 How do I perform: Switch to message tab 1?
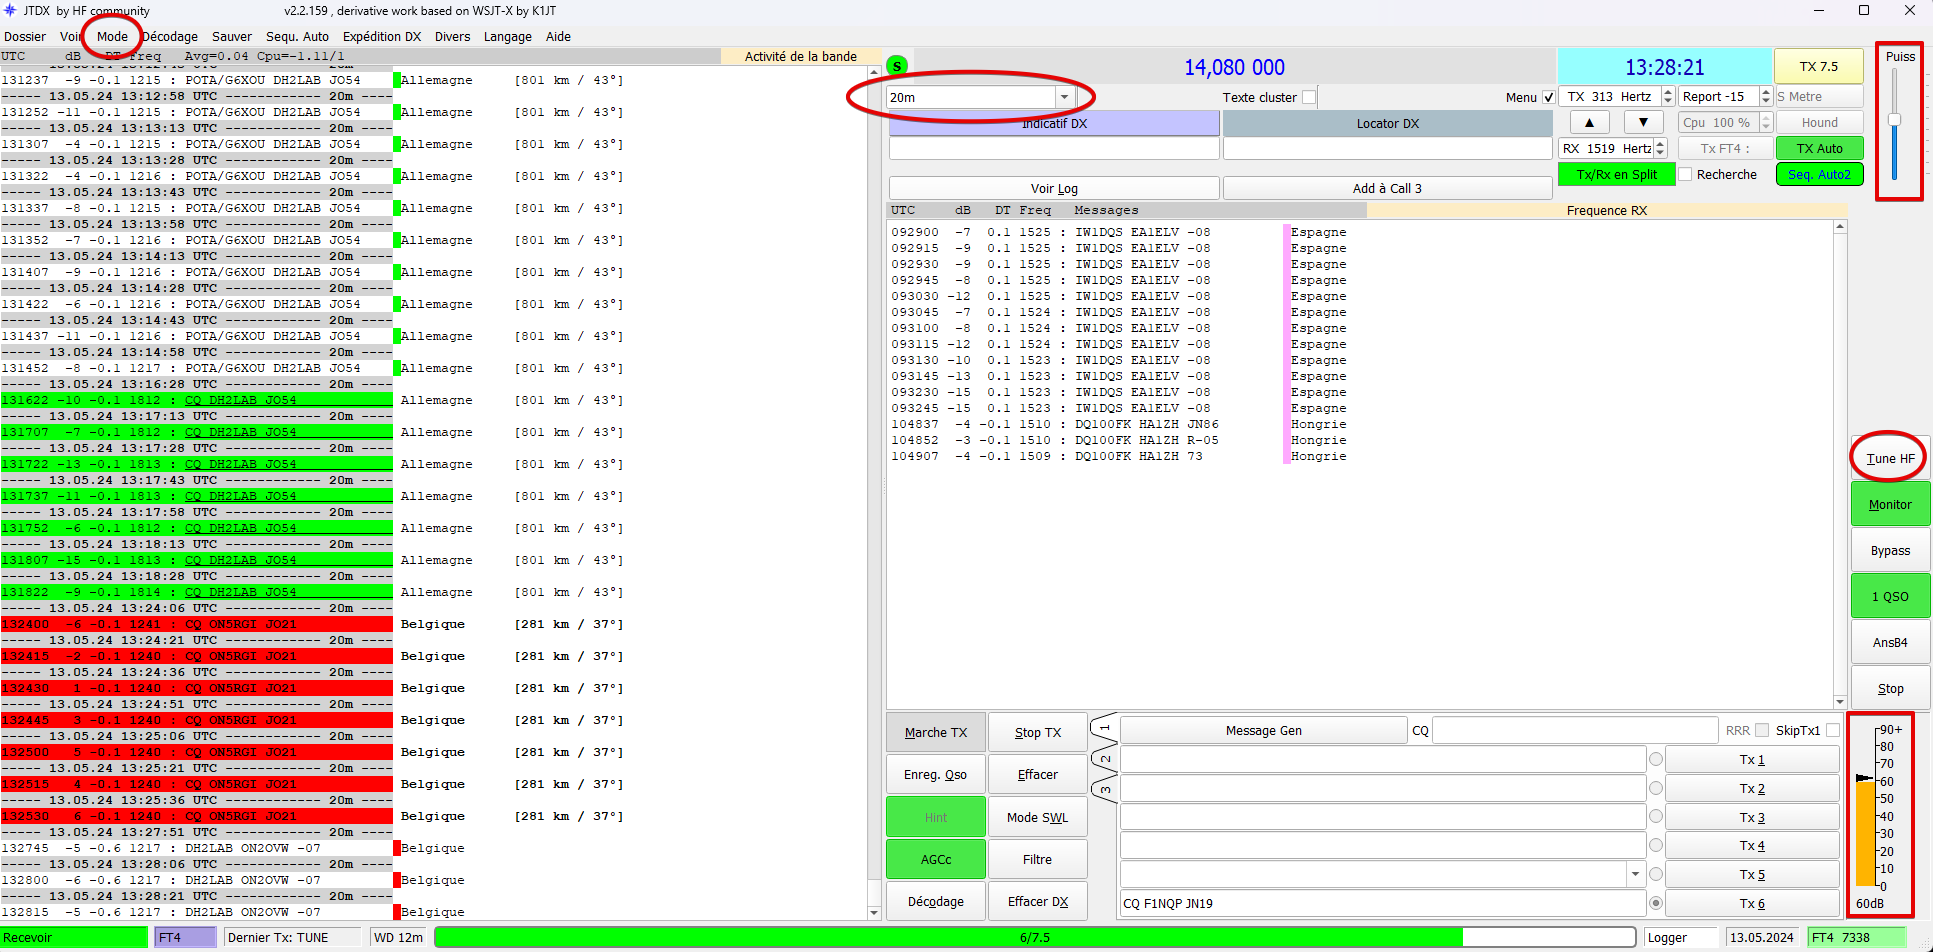pos(1104,728)
